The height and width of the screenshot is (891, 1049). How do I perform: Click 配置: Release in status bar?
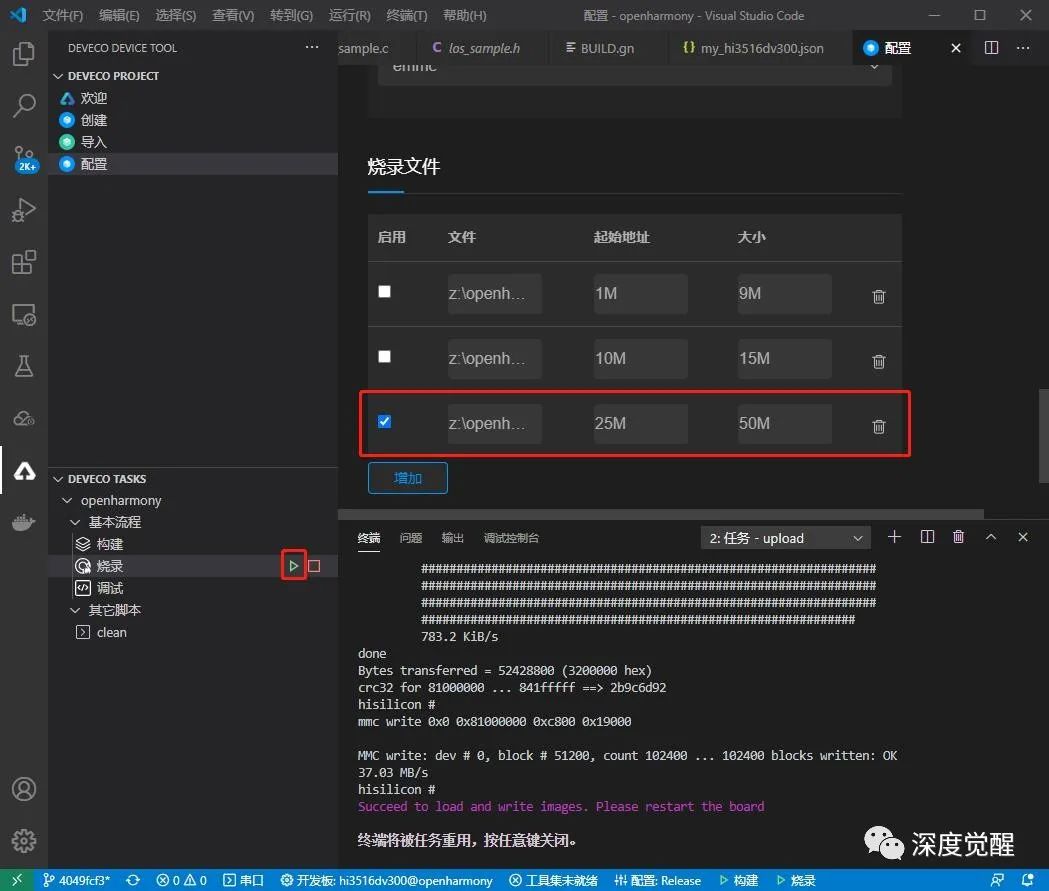point(658,880)
